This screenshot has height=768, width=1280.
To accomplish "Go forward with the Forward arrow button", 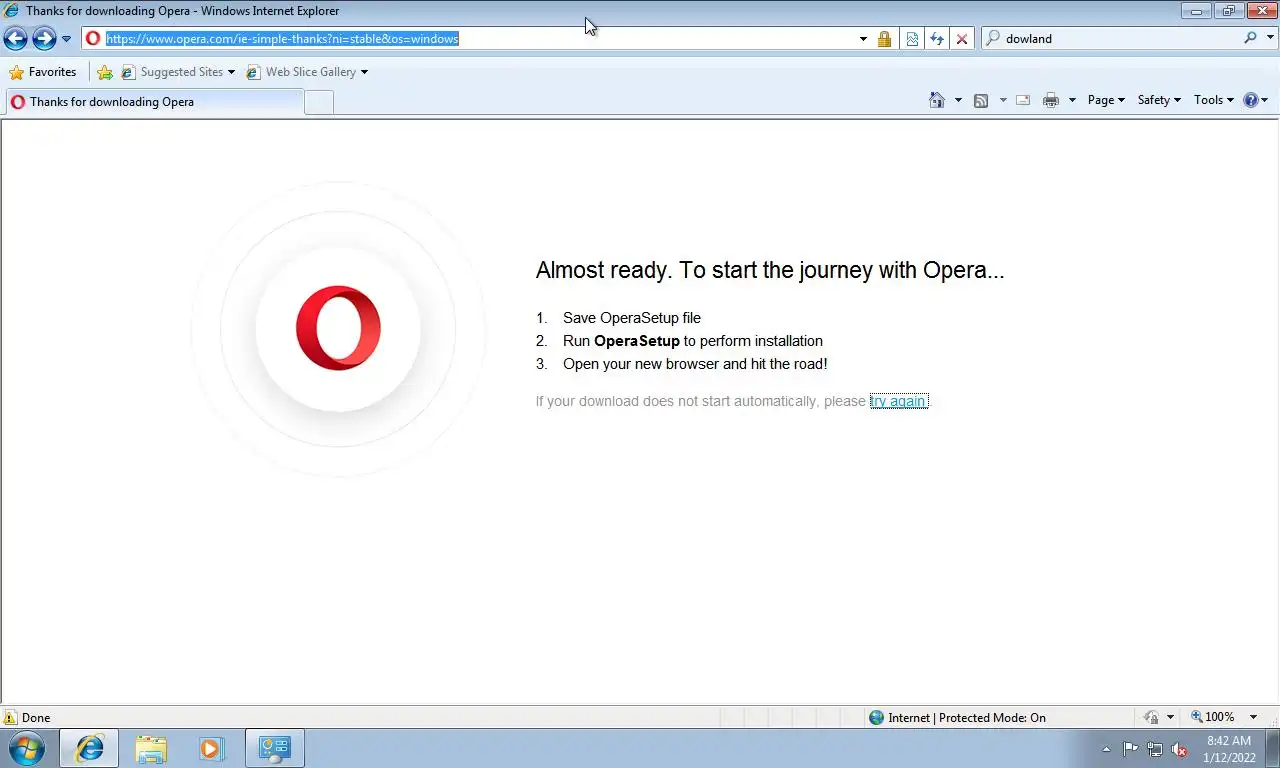I will tap(44, 39).
